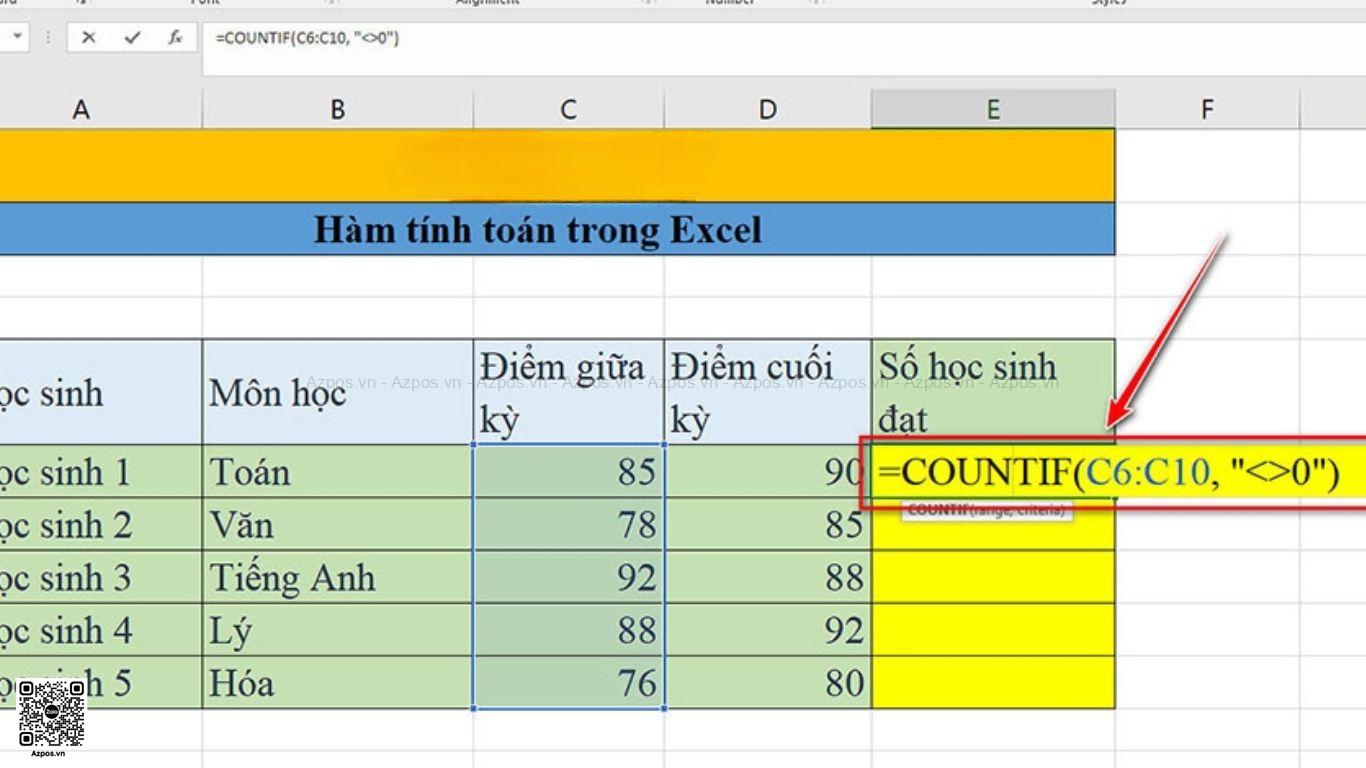Click the "Môn học" header cell
The height and width of the screenshot is (768, 1366).
tap(337, 392)
